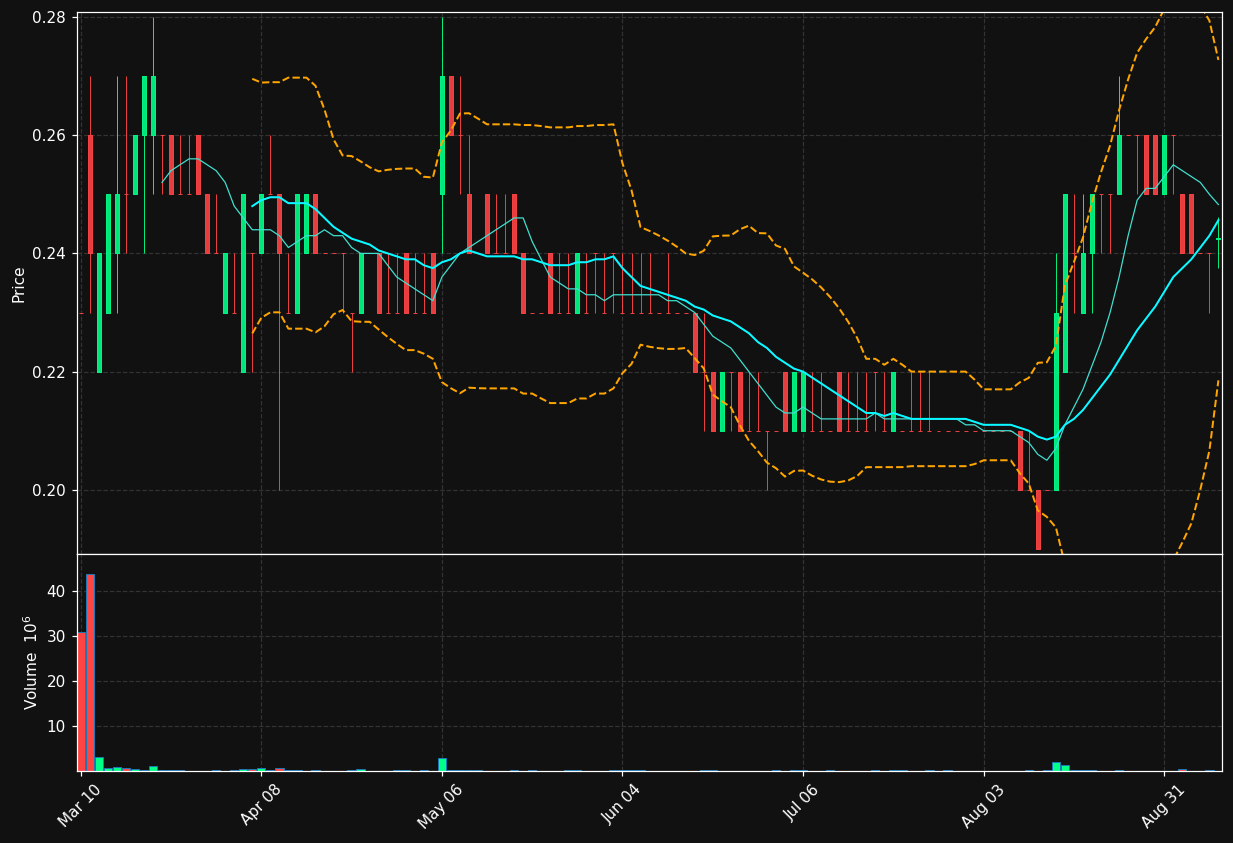Click the Apr 08 date label
The width and height of the screenshot is (1233, 843).
260,804
